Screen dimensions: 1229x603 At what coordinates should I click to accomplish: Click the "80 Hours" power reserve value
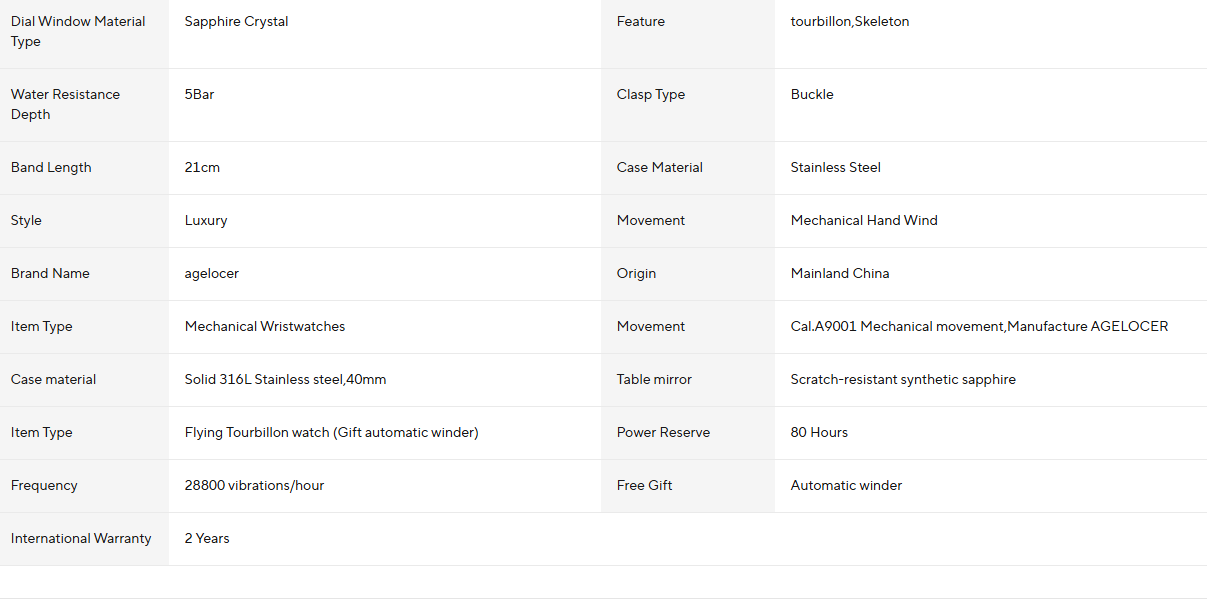[x=819, y=433]
